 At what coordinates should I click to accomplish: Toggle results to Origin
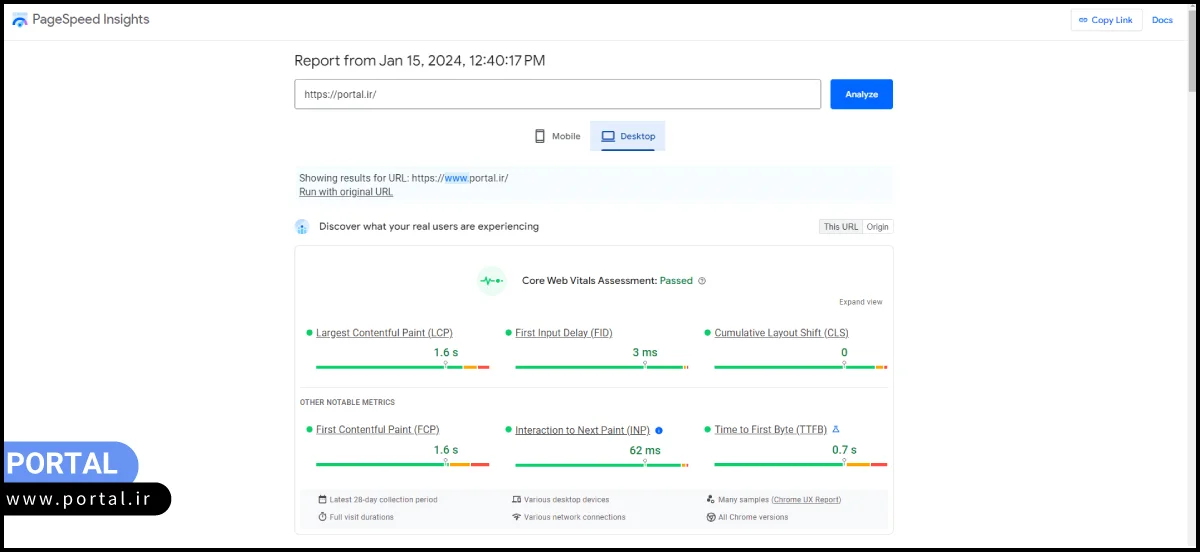click(x=877, y=227)
